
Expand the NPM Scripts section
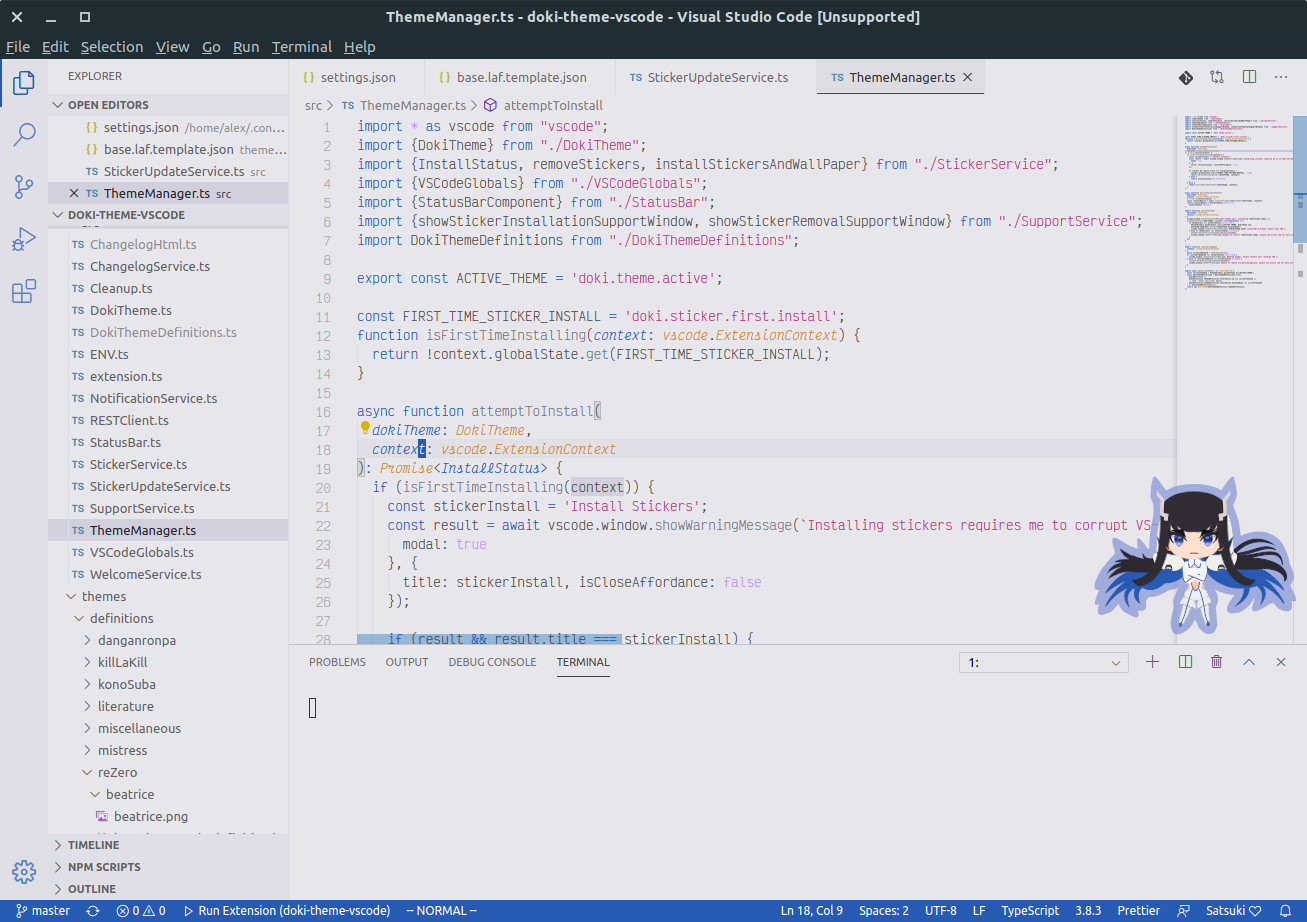pos(168,867)
